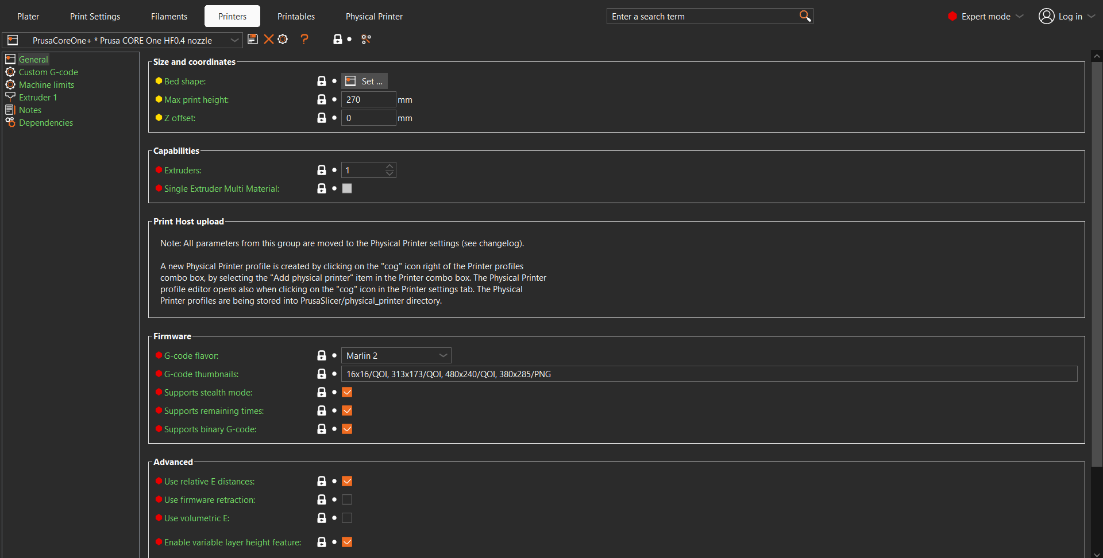This screenshot has height=558, width=1103.
Task: Open the Expert mode dropdown
Action: point(986,16)
